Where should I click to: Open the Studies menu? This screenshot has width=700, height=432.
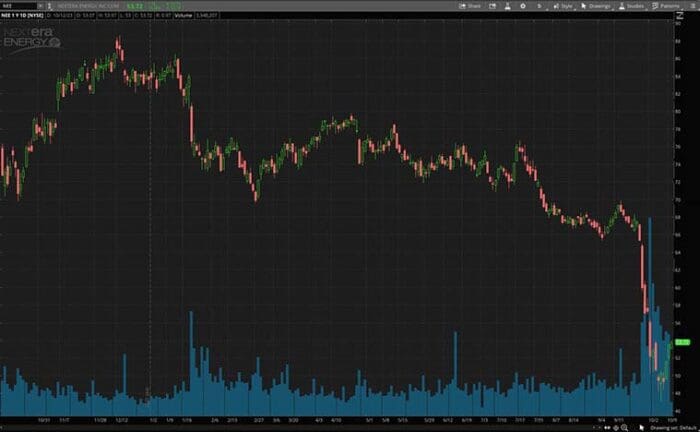point(631,6)
